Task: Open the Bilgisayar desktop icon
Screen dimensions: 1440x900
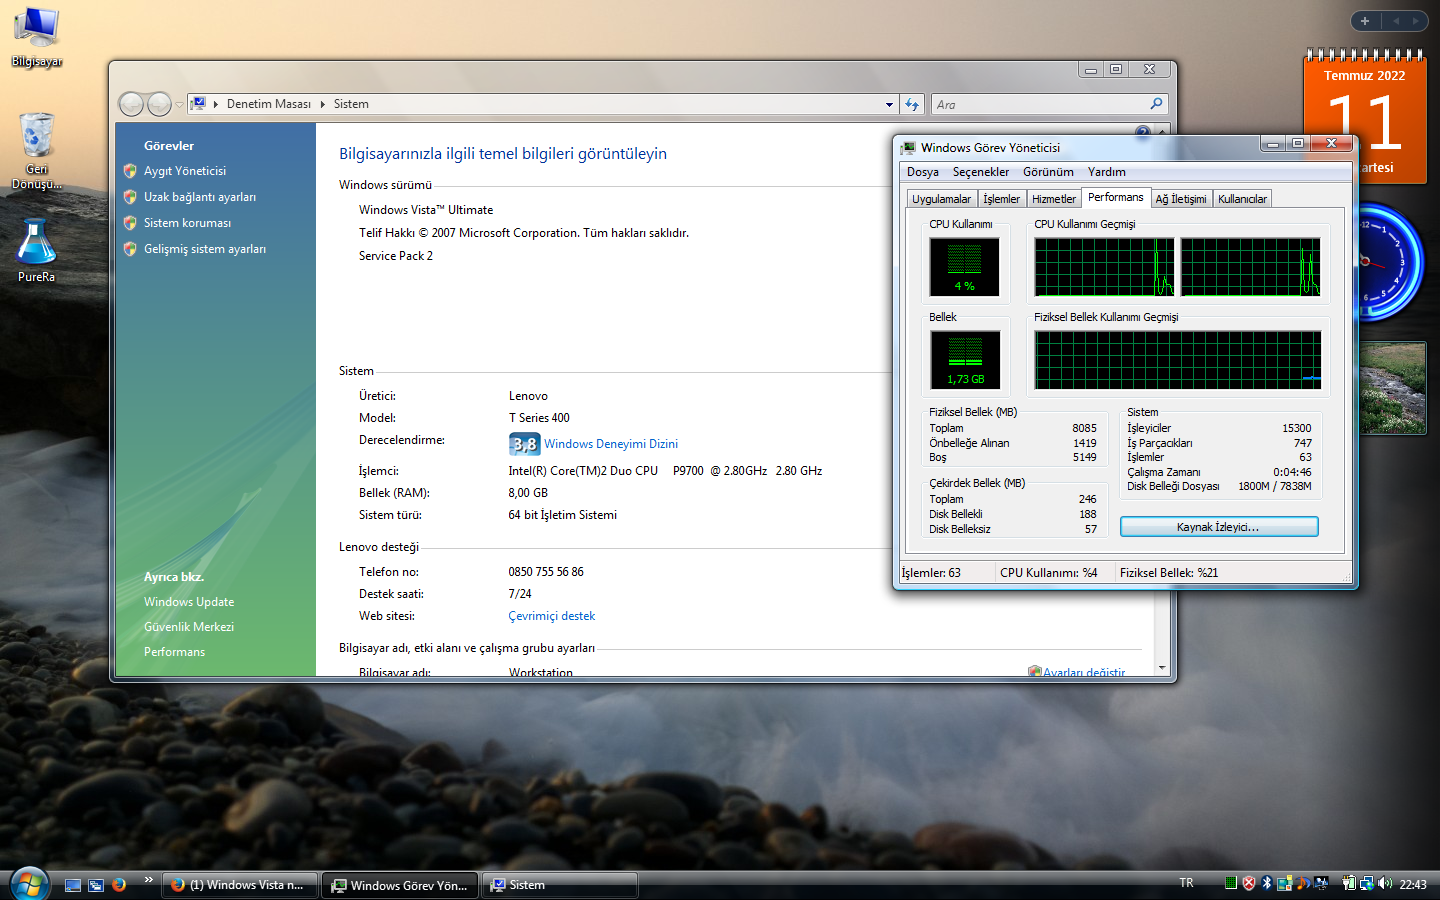Action: [37, 37]
